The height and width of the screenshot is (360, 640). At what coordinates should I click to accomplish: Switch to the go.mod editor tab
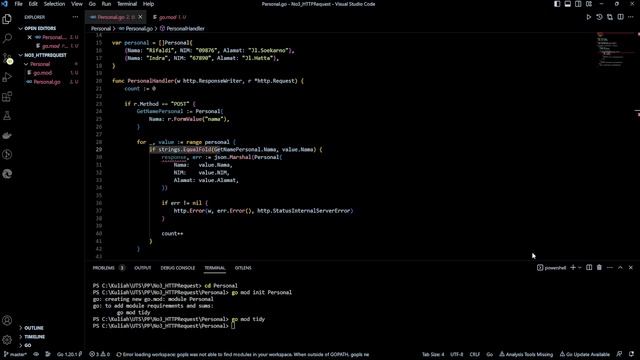[169, 17]
